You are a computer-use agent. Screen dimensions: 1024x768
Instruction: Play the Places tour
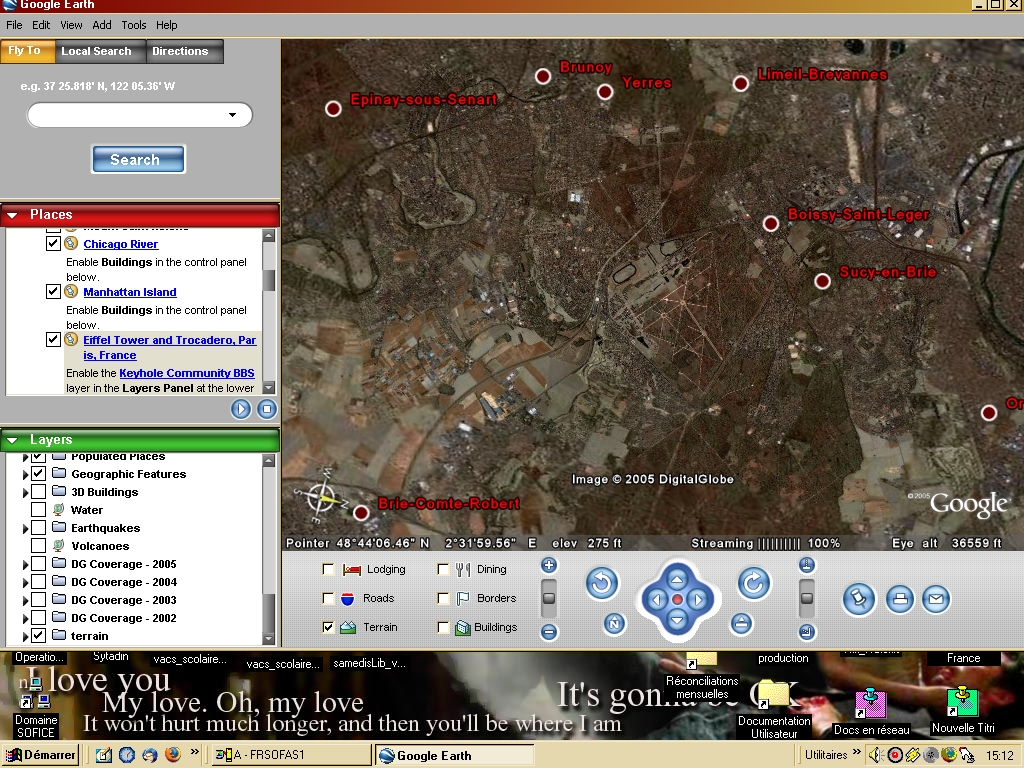click(x=240, y=409)
